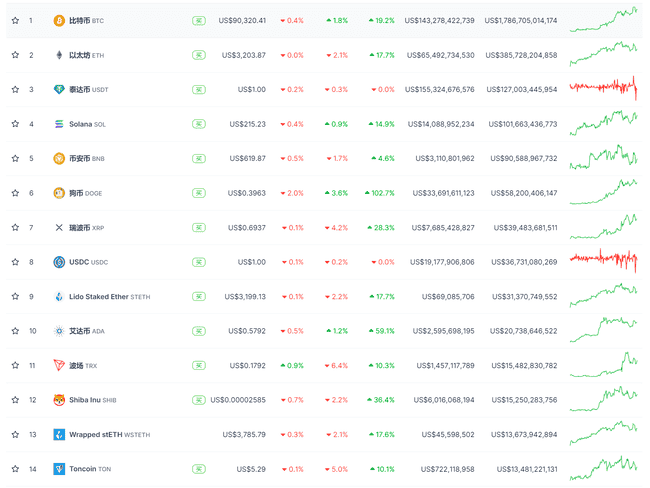
Task: View the Bitcoin 7-day sparkline chart
Action: 604,19
